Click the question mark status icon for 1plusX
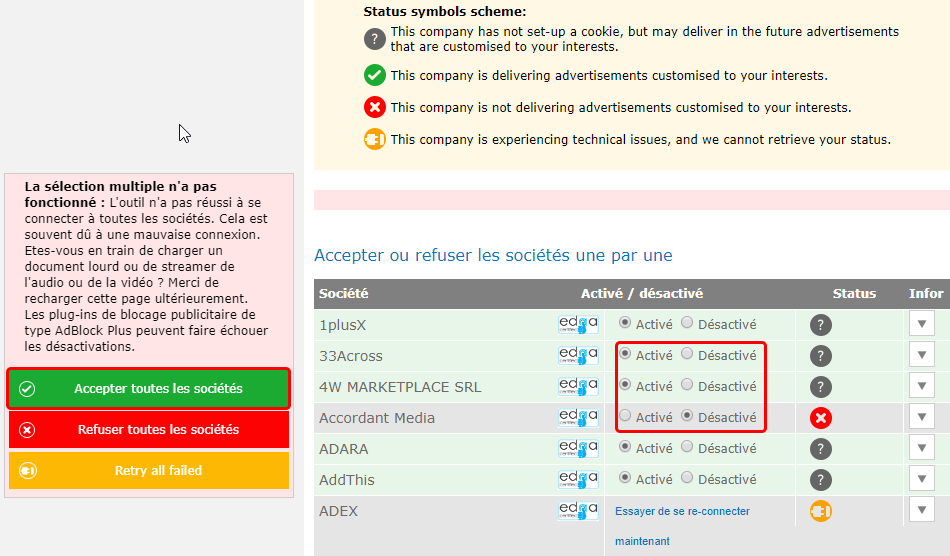The image size is (950, 556). pos(821,325)
